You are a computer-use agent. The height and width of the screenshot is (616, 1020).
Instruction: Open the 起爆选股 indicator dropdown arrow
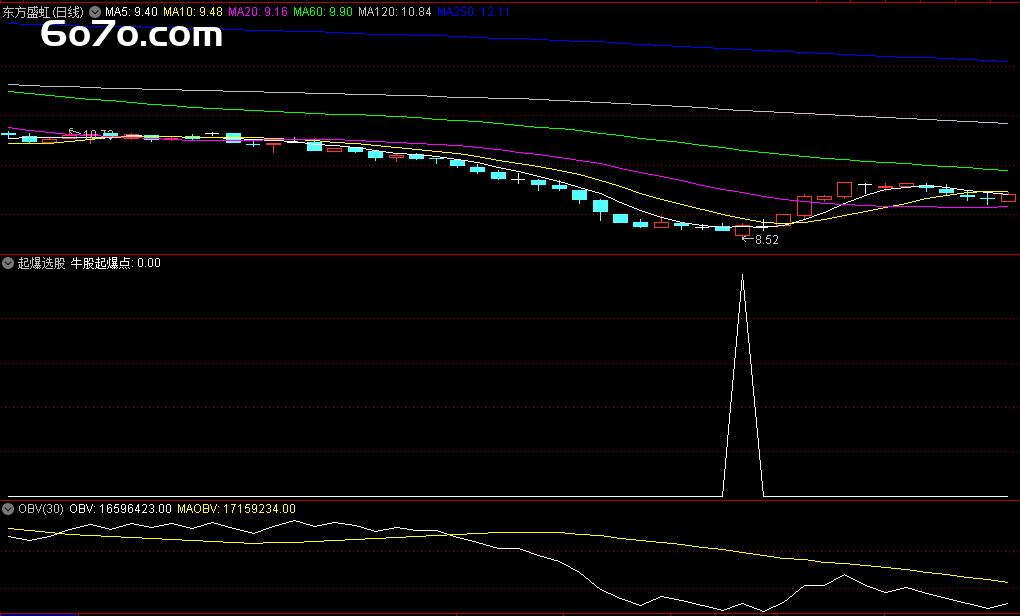coord(9,263)
